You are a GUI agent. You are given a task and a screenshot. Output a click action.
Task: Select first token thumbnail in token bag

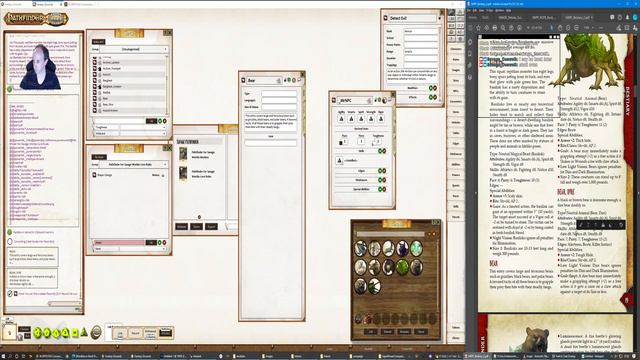(x=360, y=249)
